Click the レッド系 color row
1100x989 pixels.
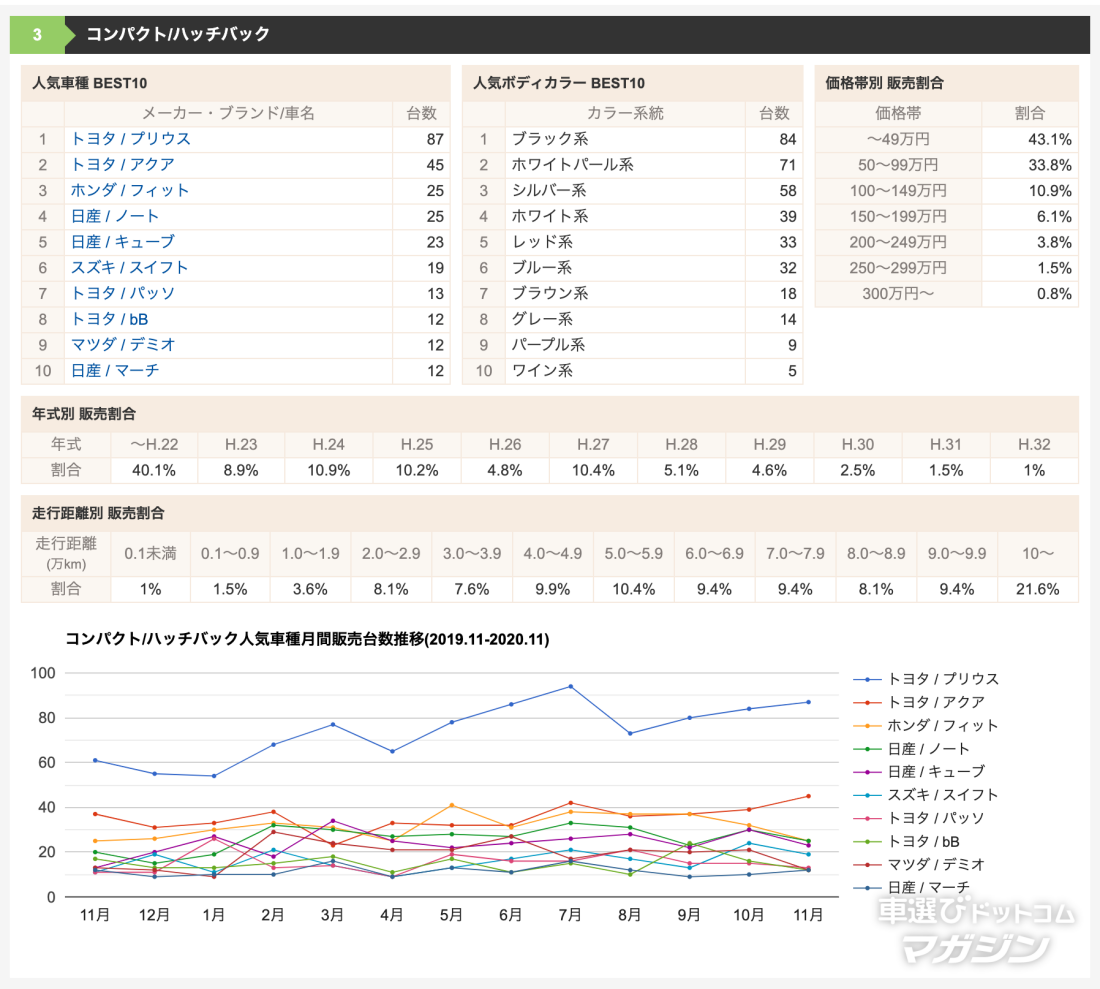pos(632,242)
